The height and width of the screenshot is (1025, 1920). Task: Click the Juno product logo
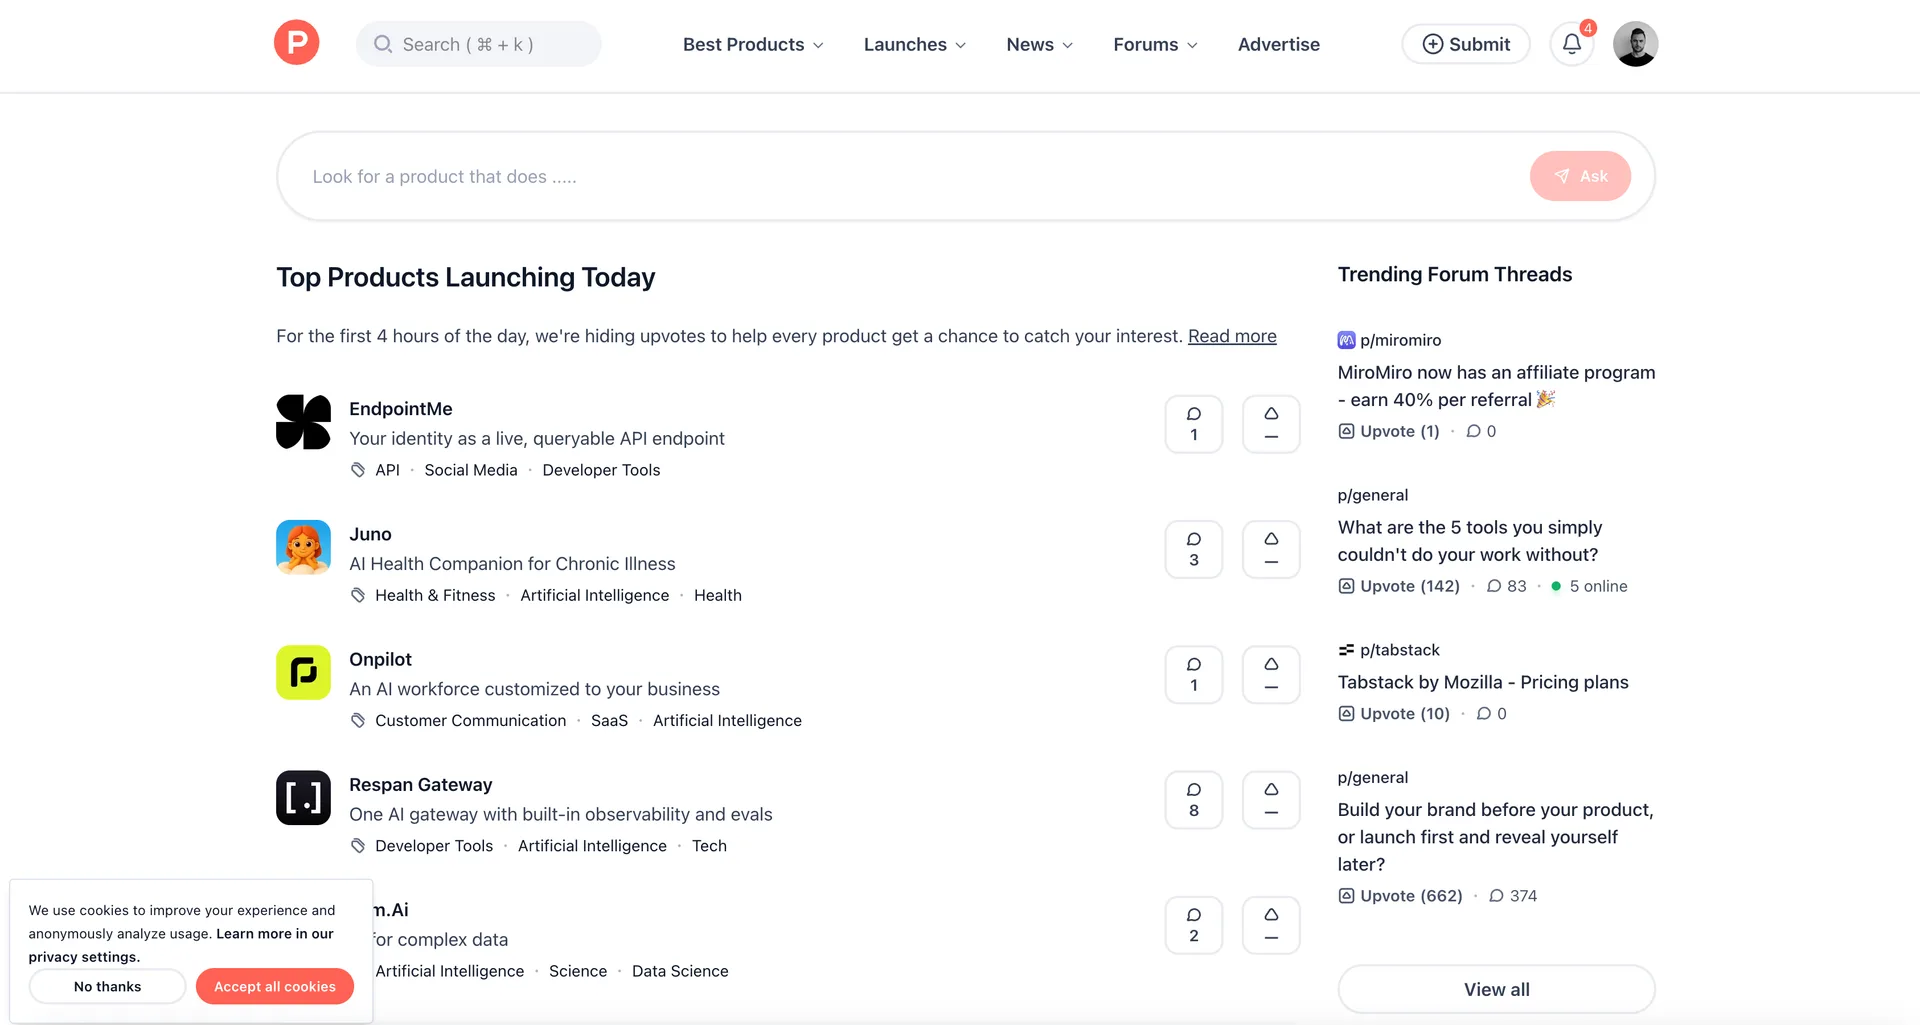[x=303, y=547]
